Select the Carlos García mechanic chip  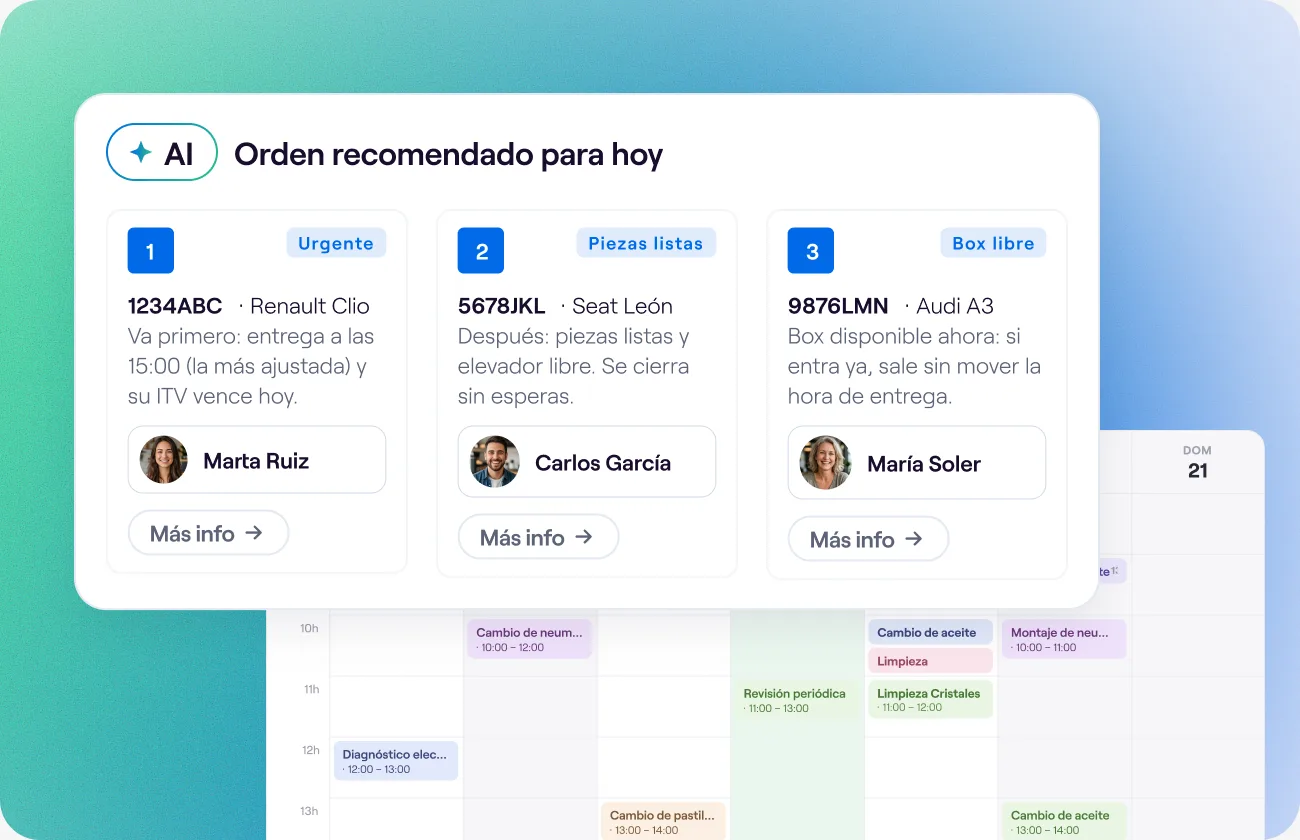click(x=587, y=462)
